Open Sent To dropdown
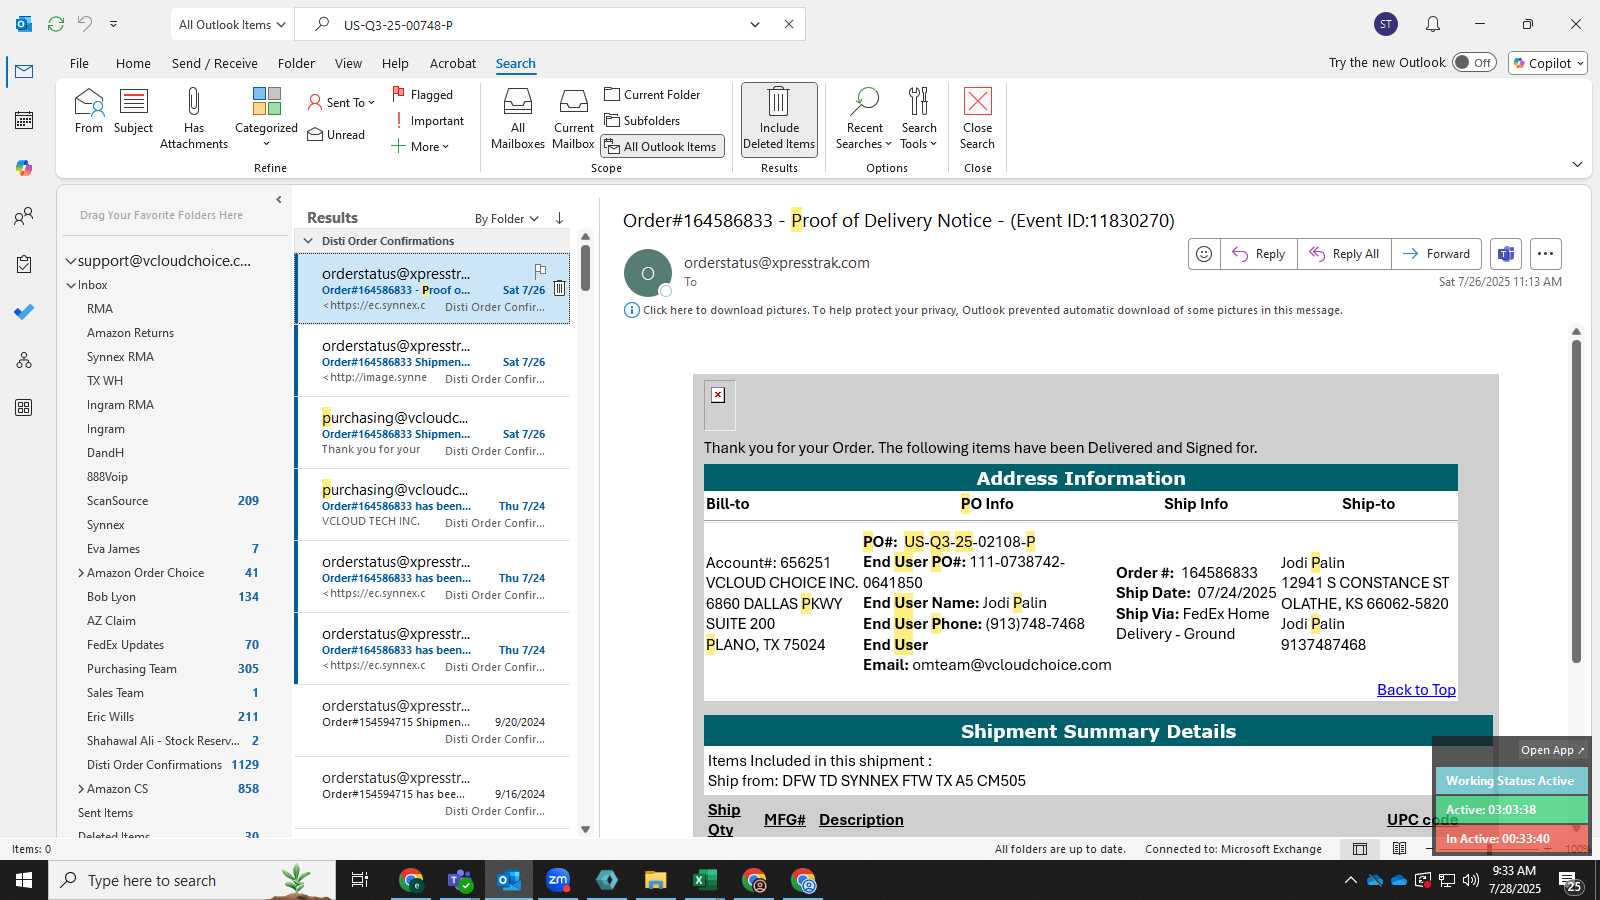Viewport: 1600px width, 900px height. 341,102
